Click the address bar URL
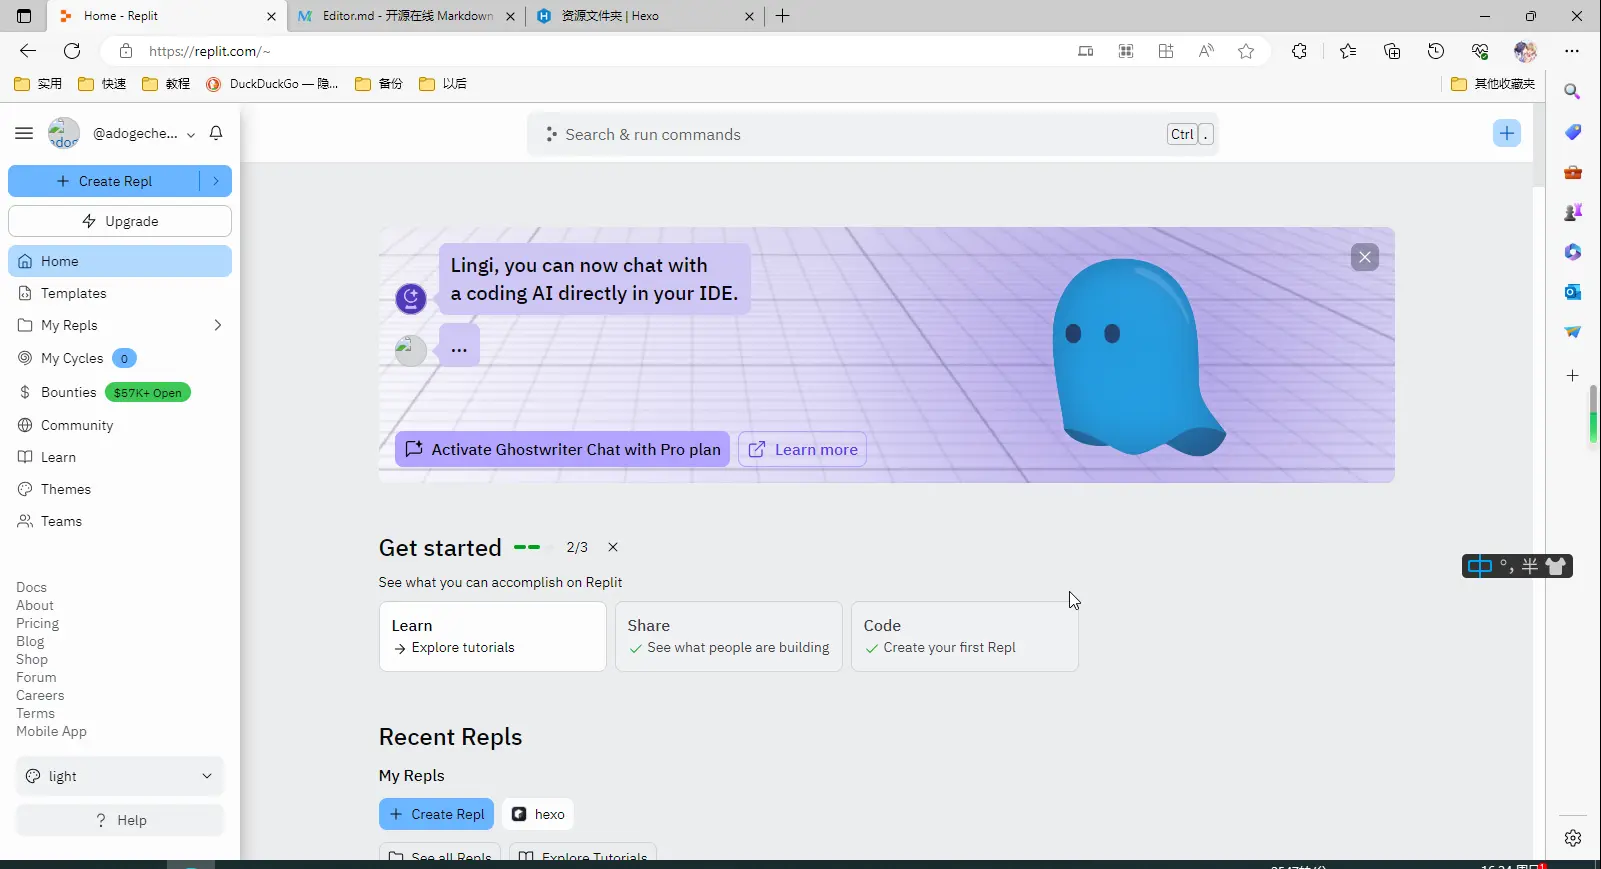 click(210, 51)
